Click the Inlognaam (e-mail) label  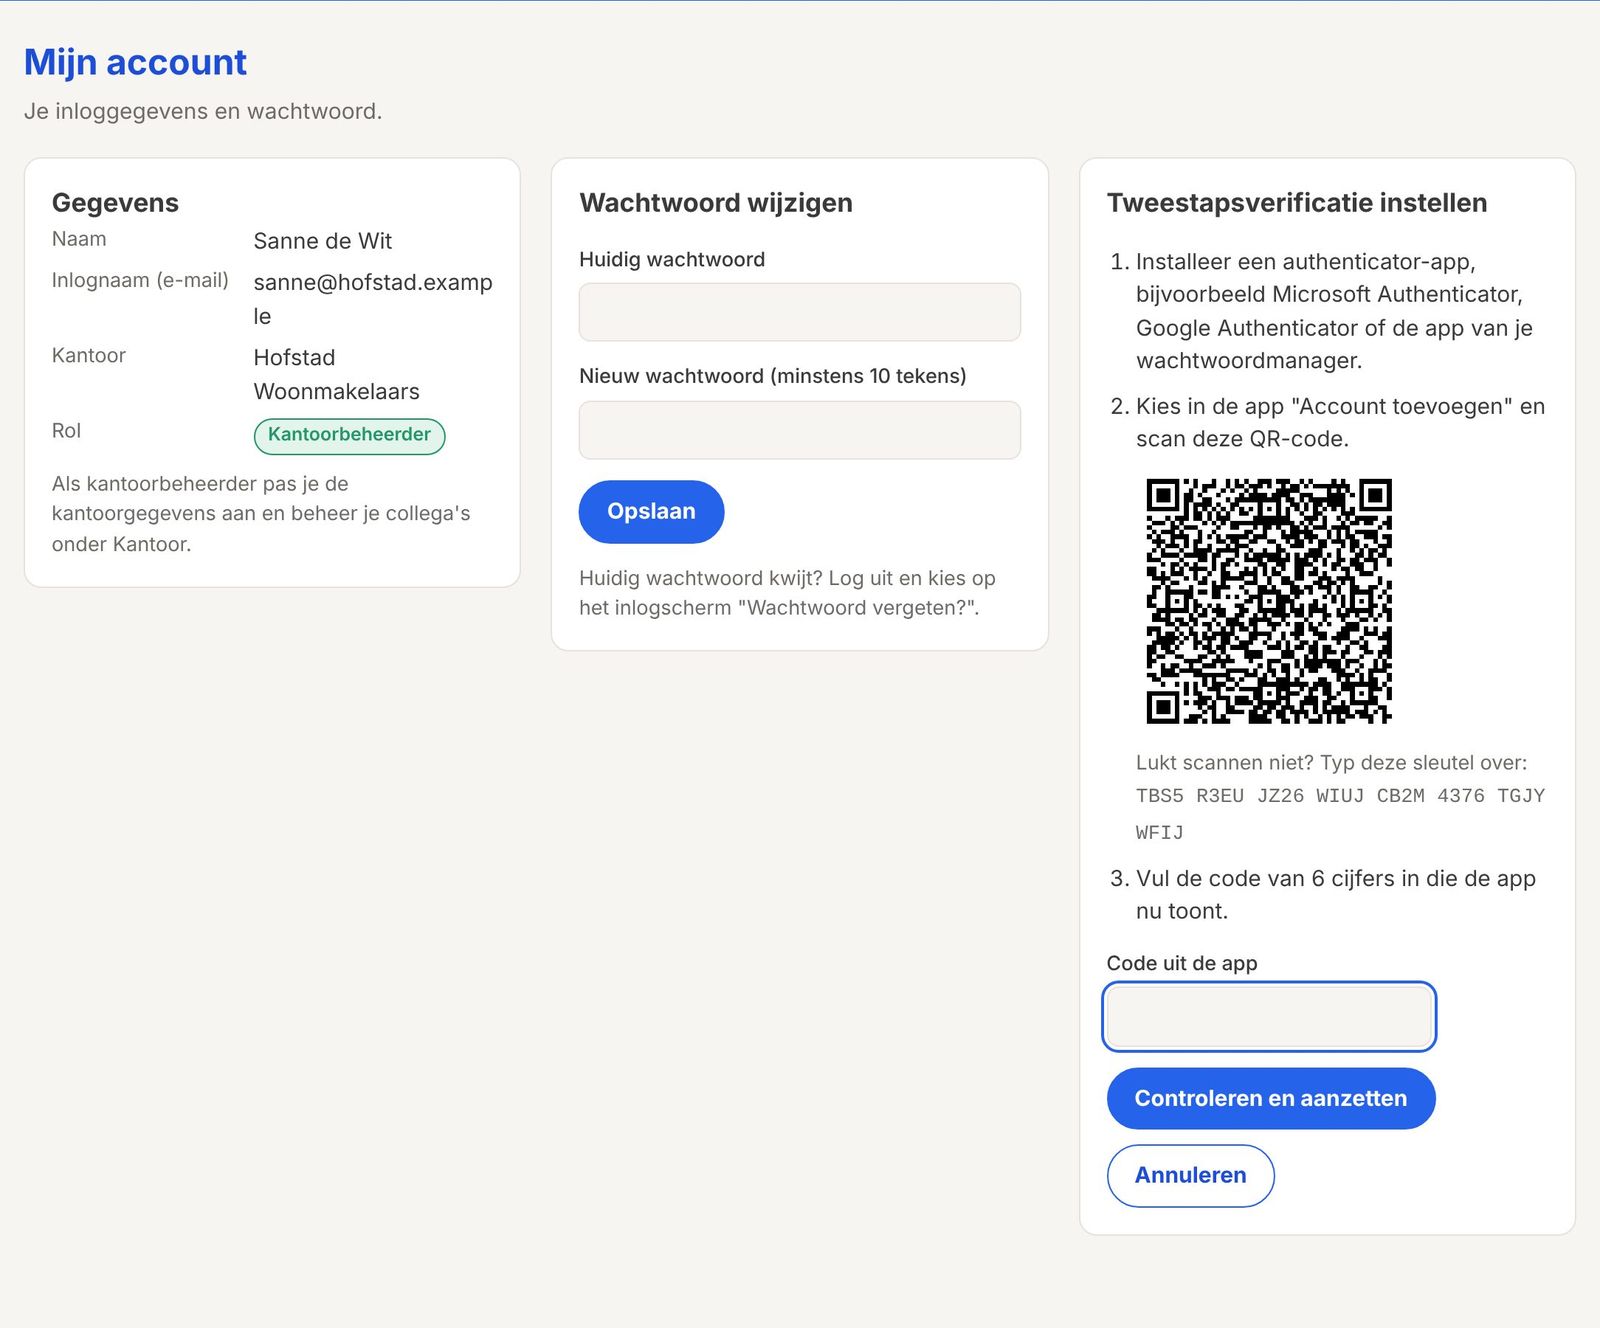coord(140,281)
